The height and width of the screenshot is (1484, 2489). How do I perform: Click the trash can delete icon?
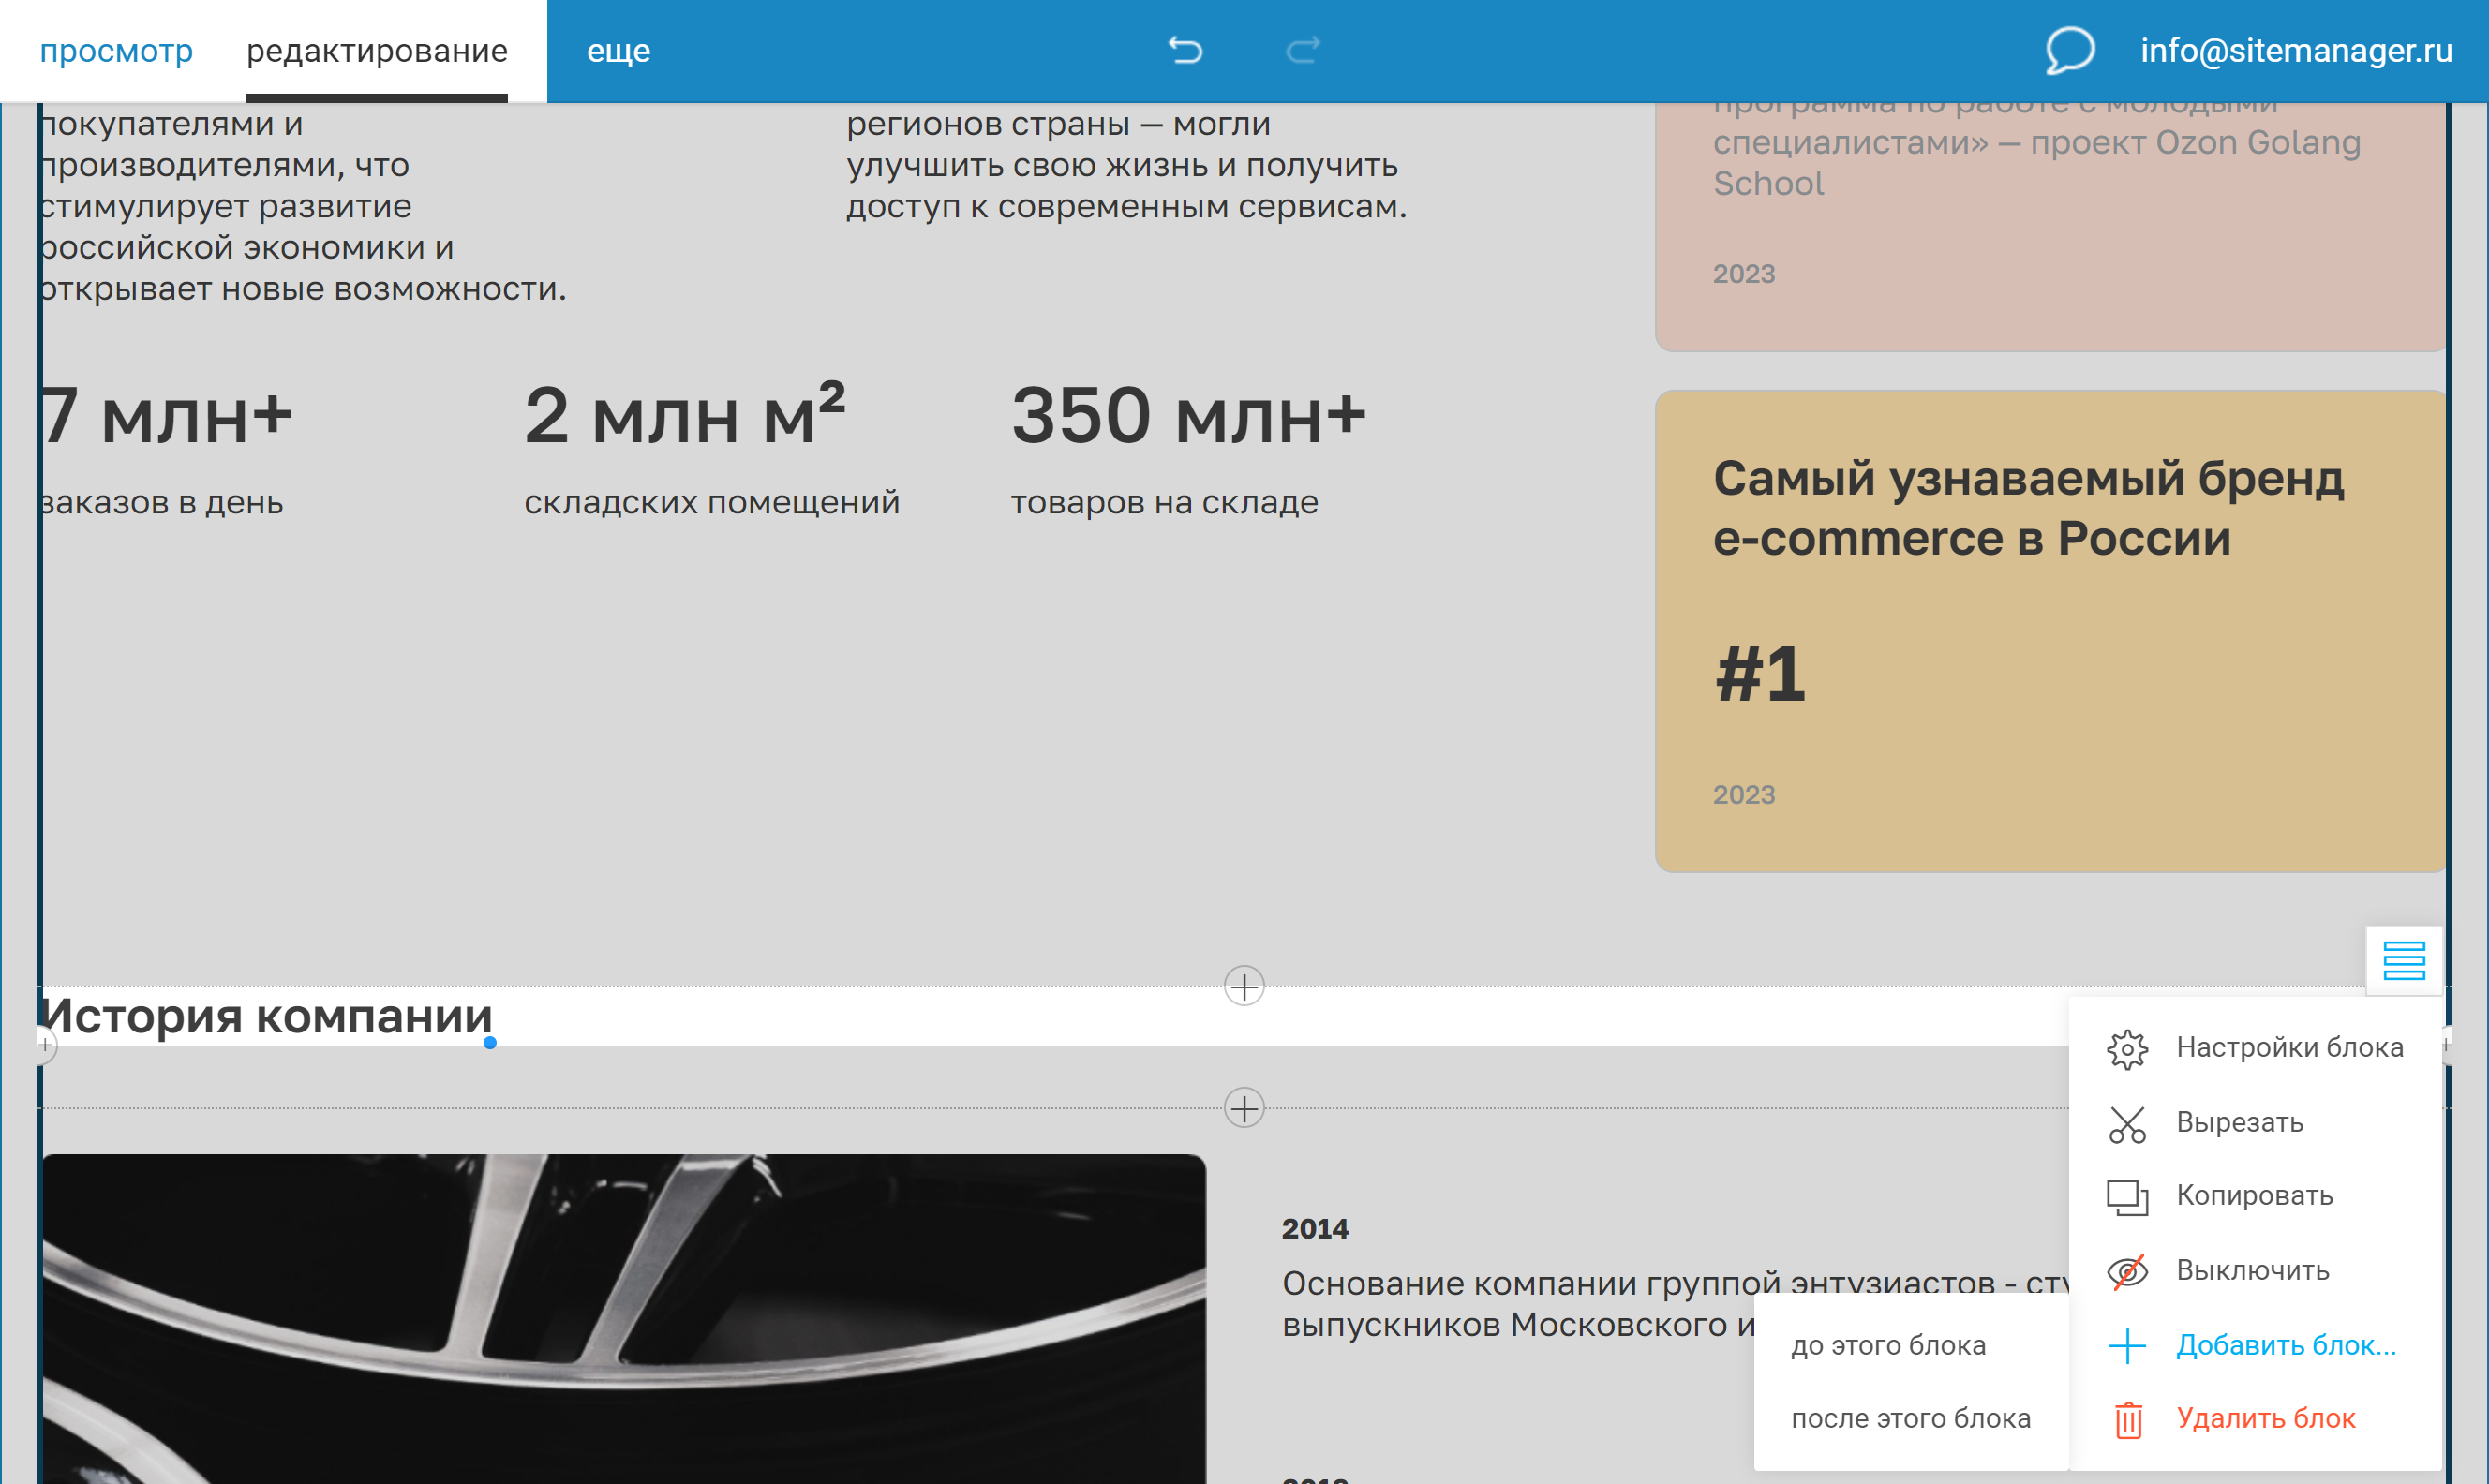coord(2128,1419)
